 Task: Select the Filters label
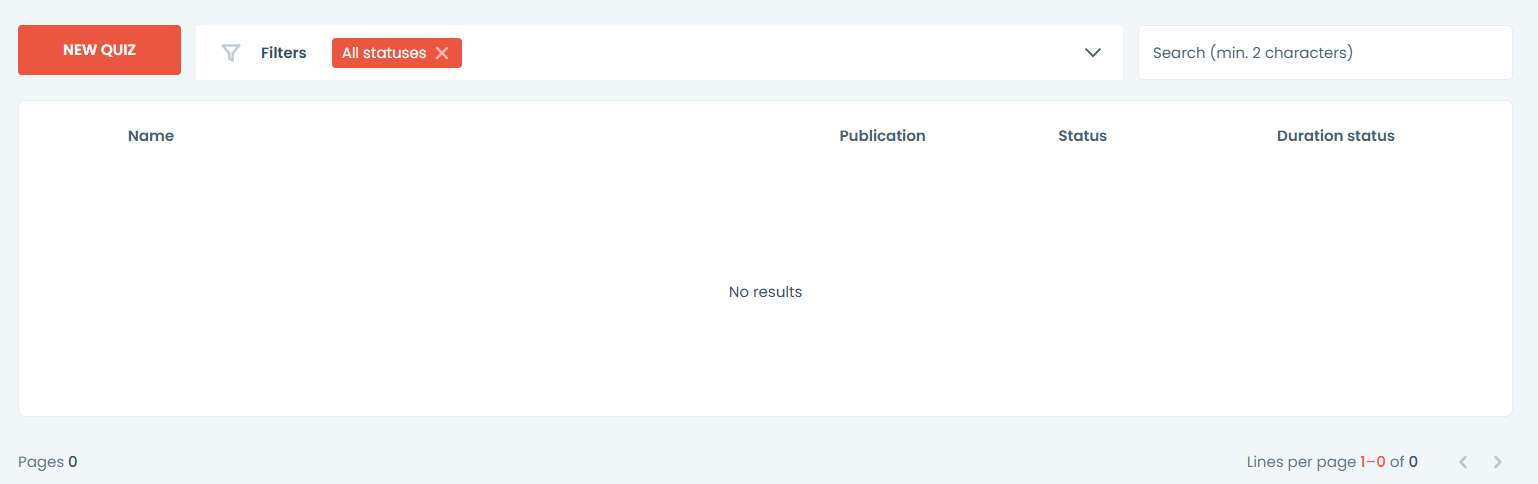click(283, 53)
